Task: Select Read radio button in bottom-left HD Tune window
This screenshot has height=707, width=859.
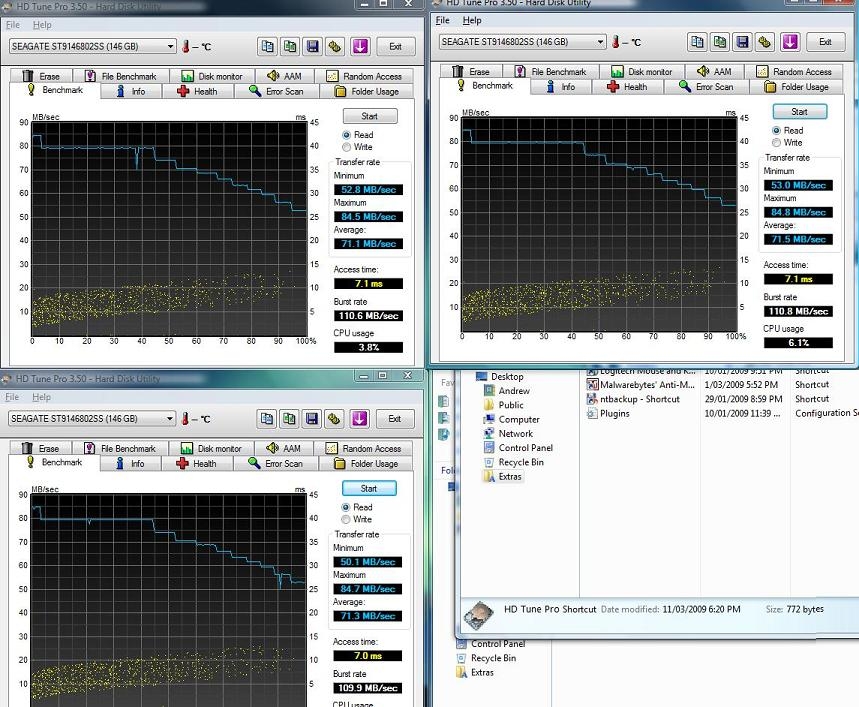Action: (x=346, y=507)
